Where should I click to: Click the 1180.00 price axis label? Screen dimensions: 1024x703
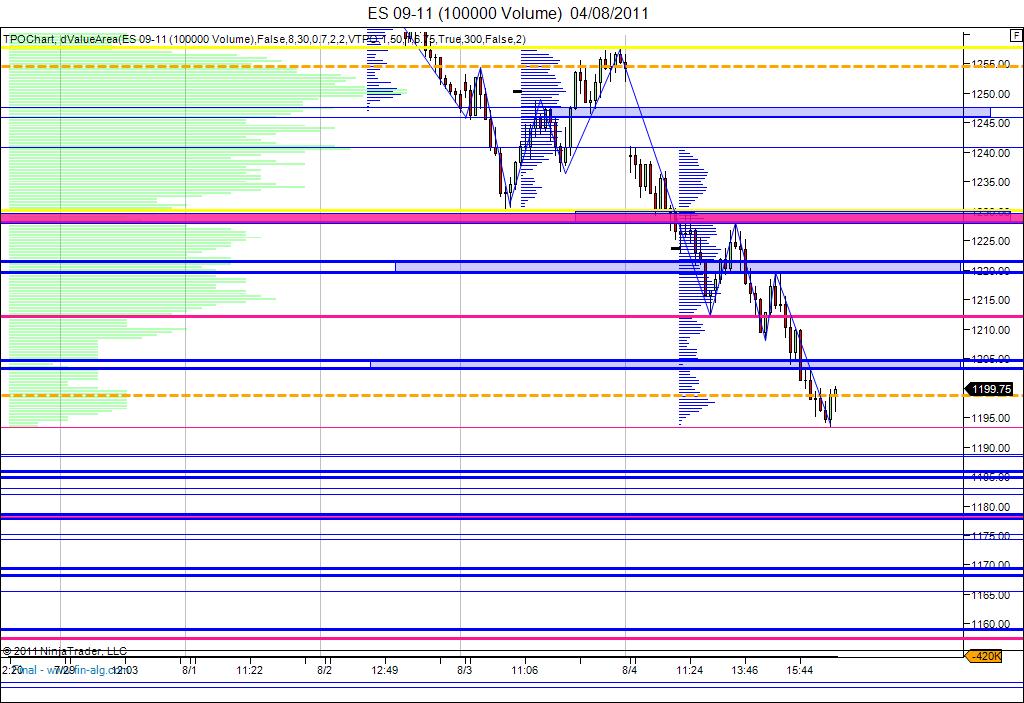point(991,507)
